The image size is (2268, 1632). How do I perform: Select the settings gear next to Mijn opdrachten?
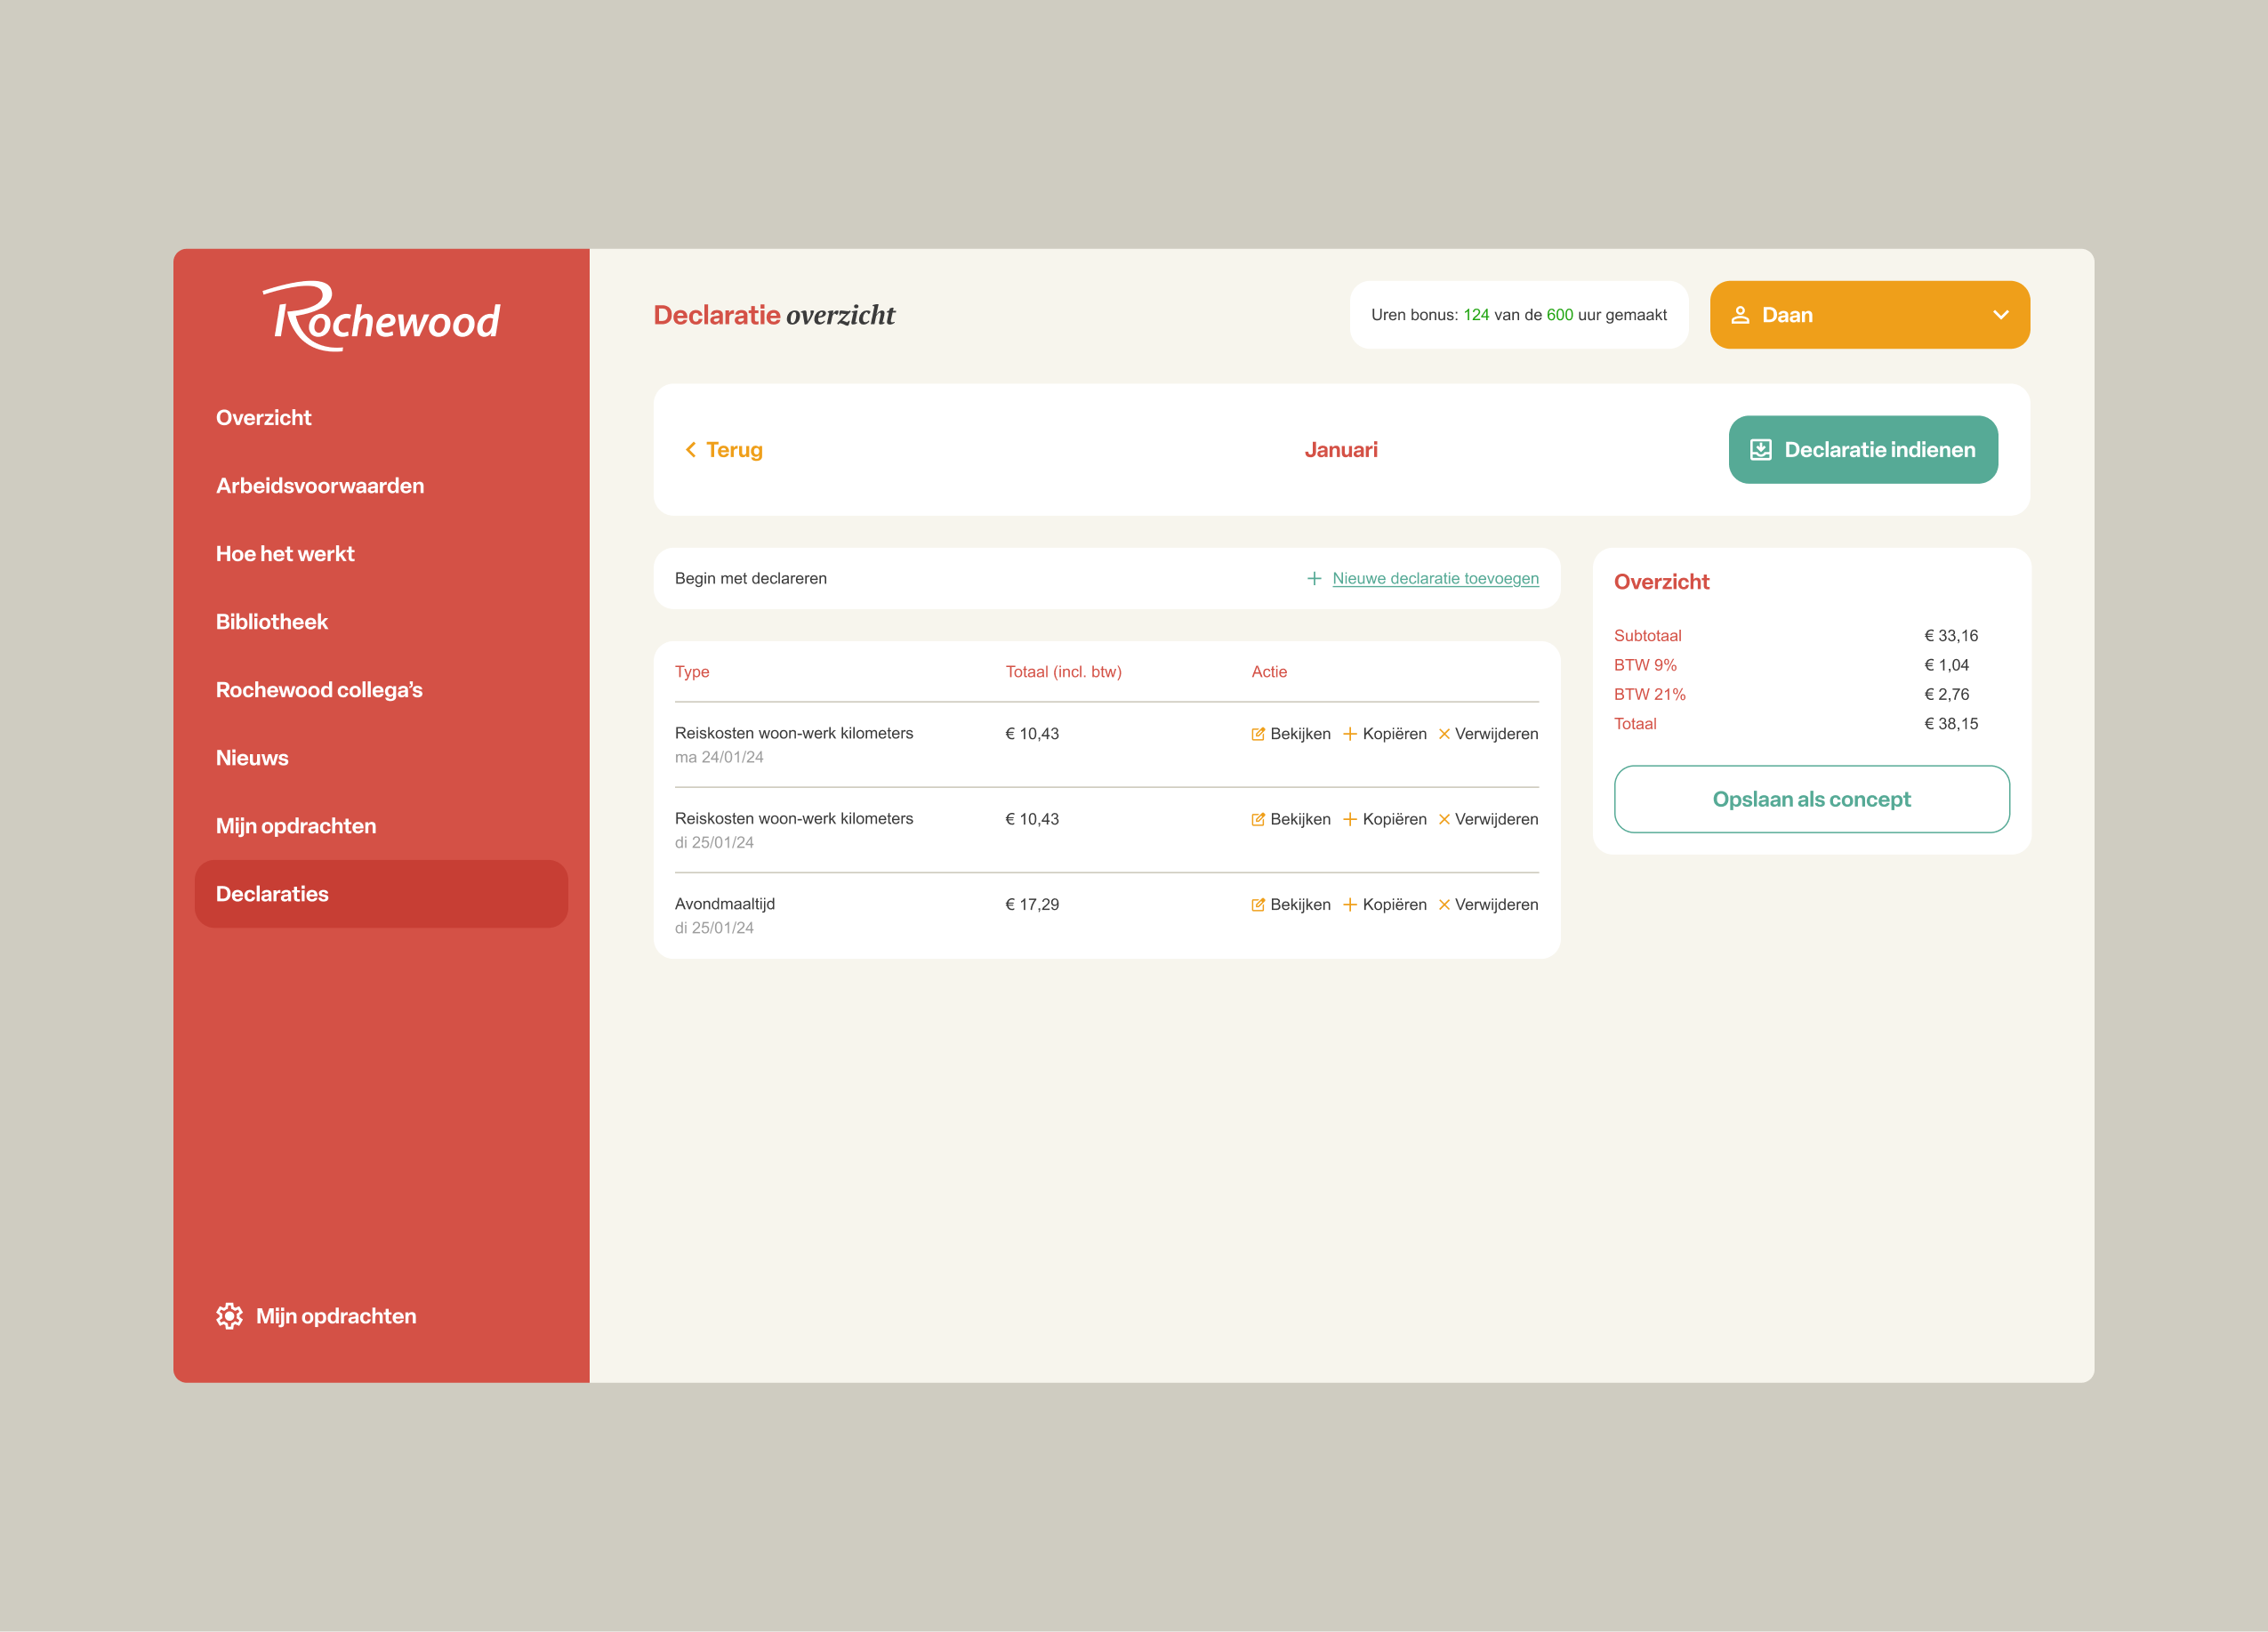point(230,1316)
